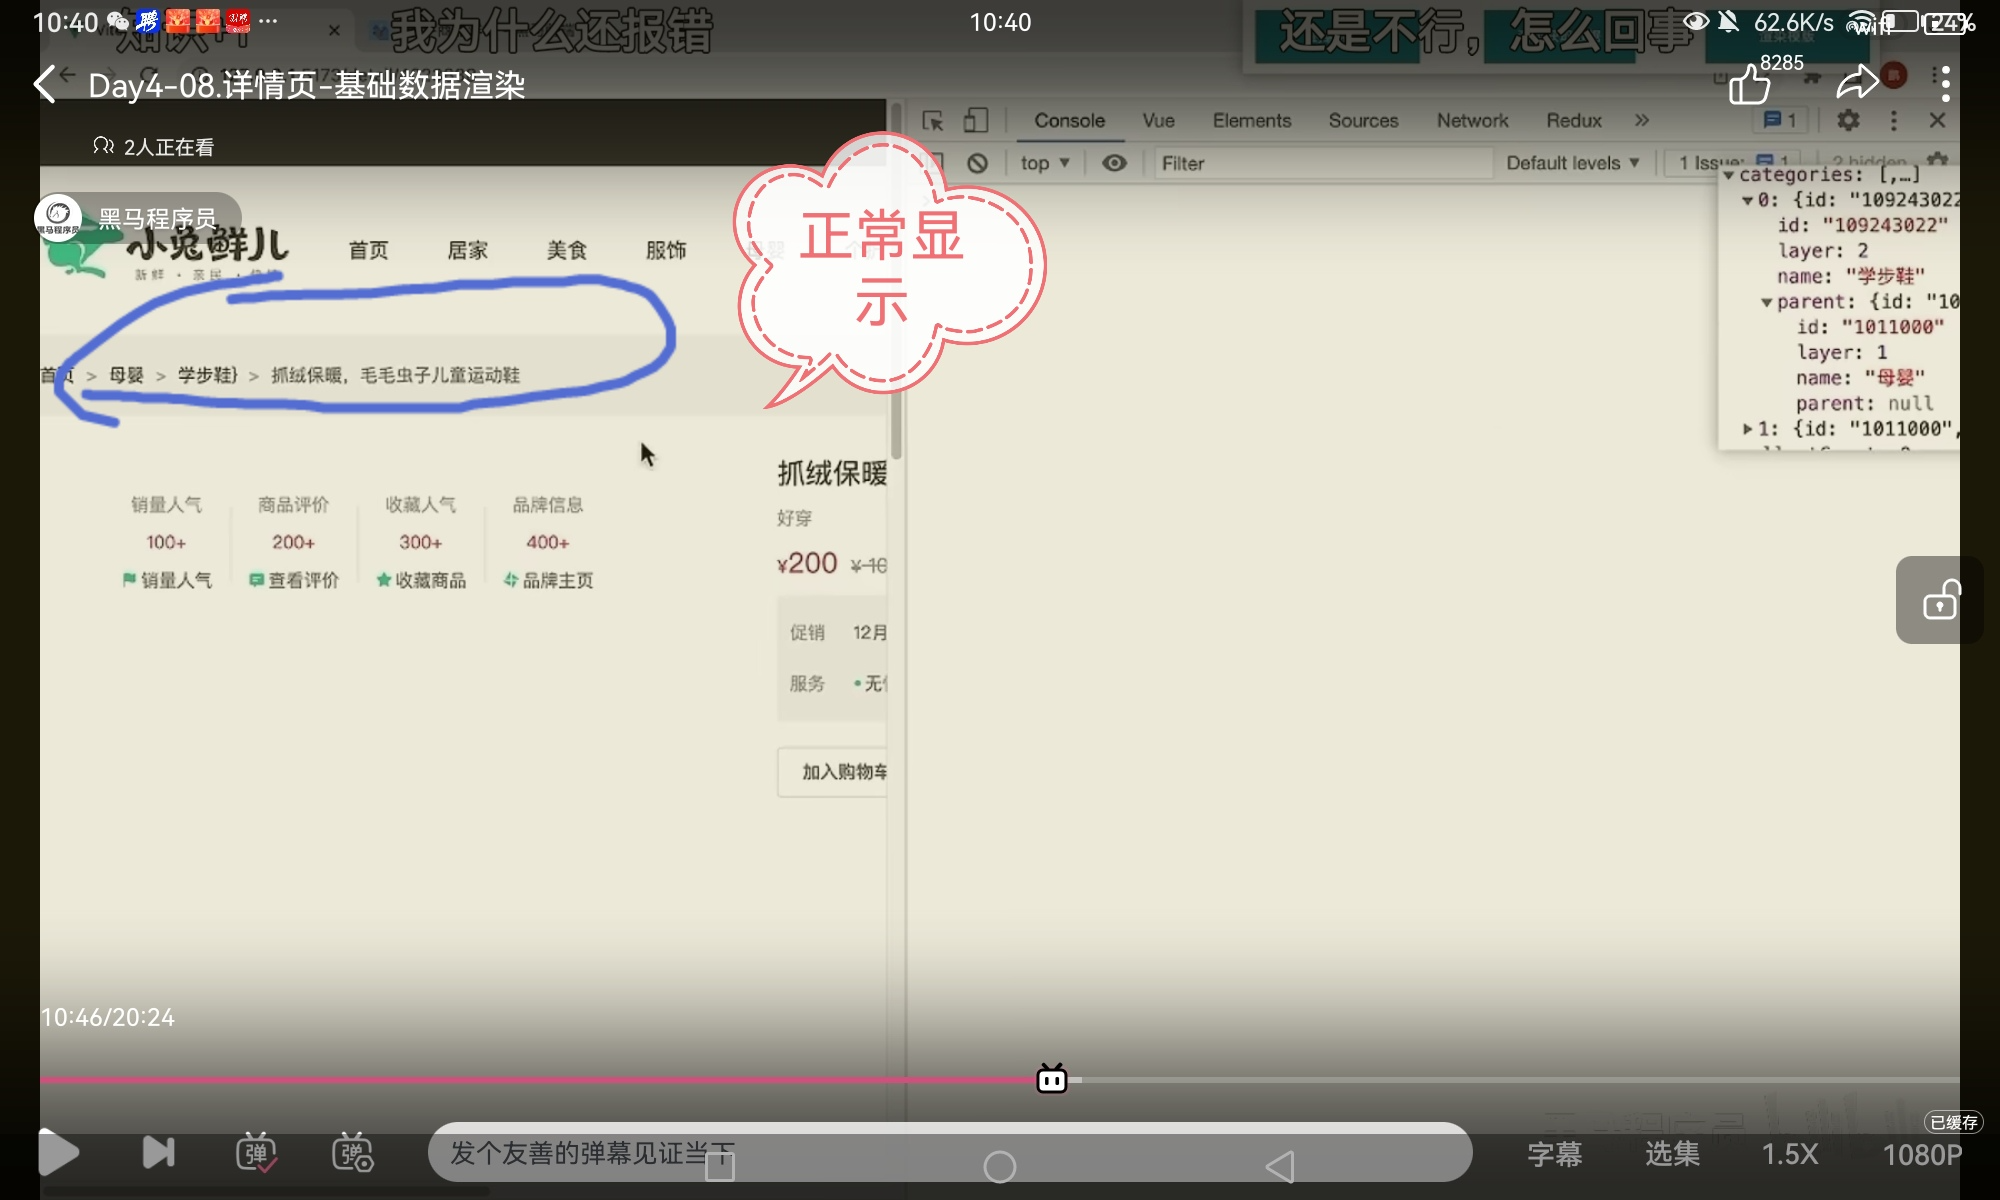This screenshot has width=2000, height=1200.
Task: Skip to the next episode
Action: click(x=158, y=1153)
